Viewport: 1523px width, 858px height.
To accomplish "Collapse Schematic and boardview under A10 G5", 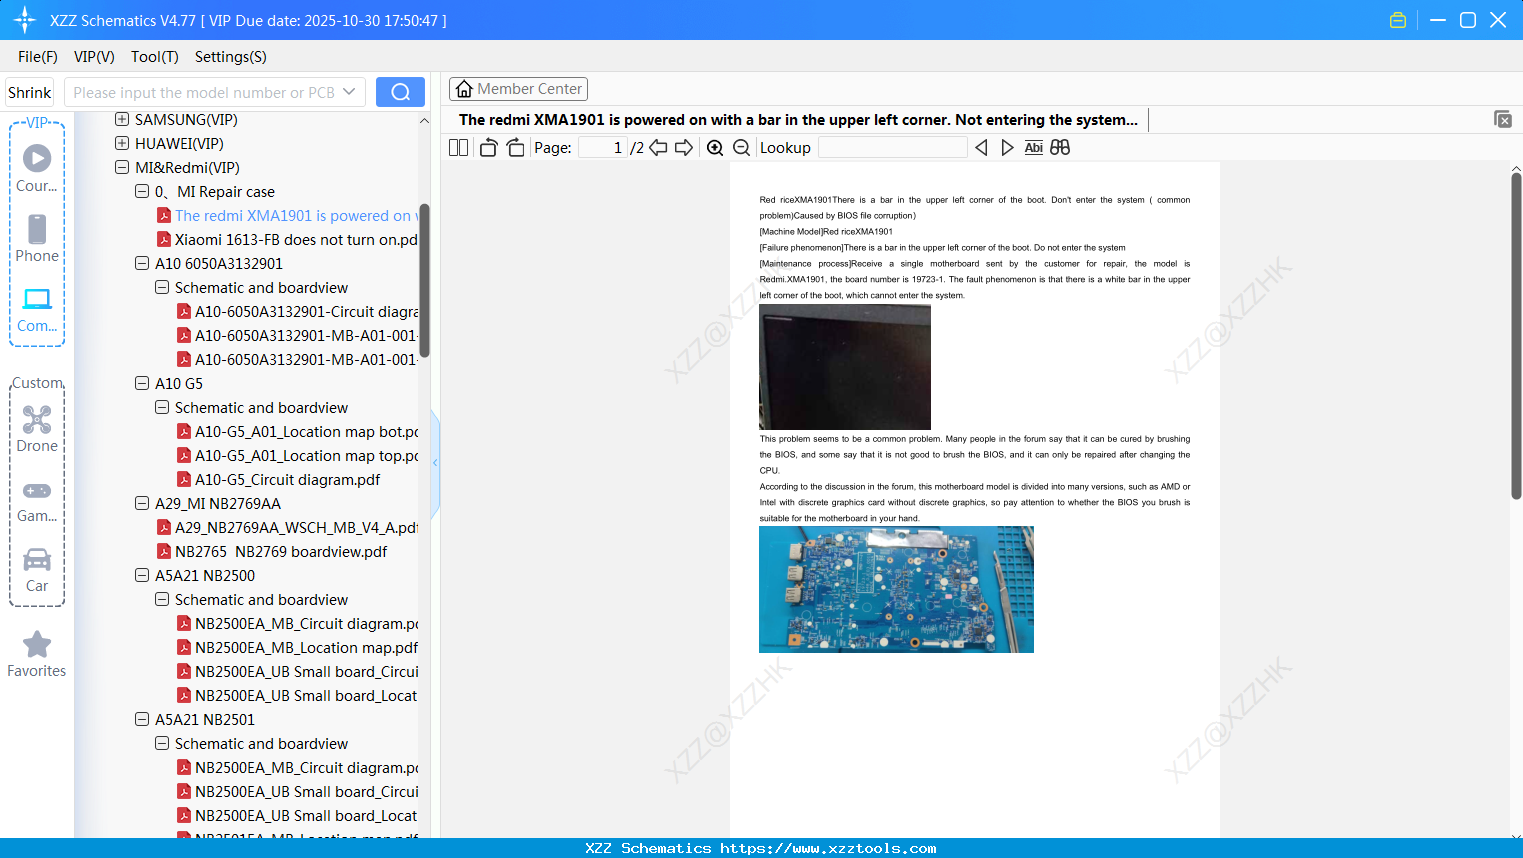I will pyautogui.click(x=162, y=408).
